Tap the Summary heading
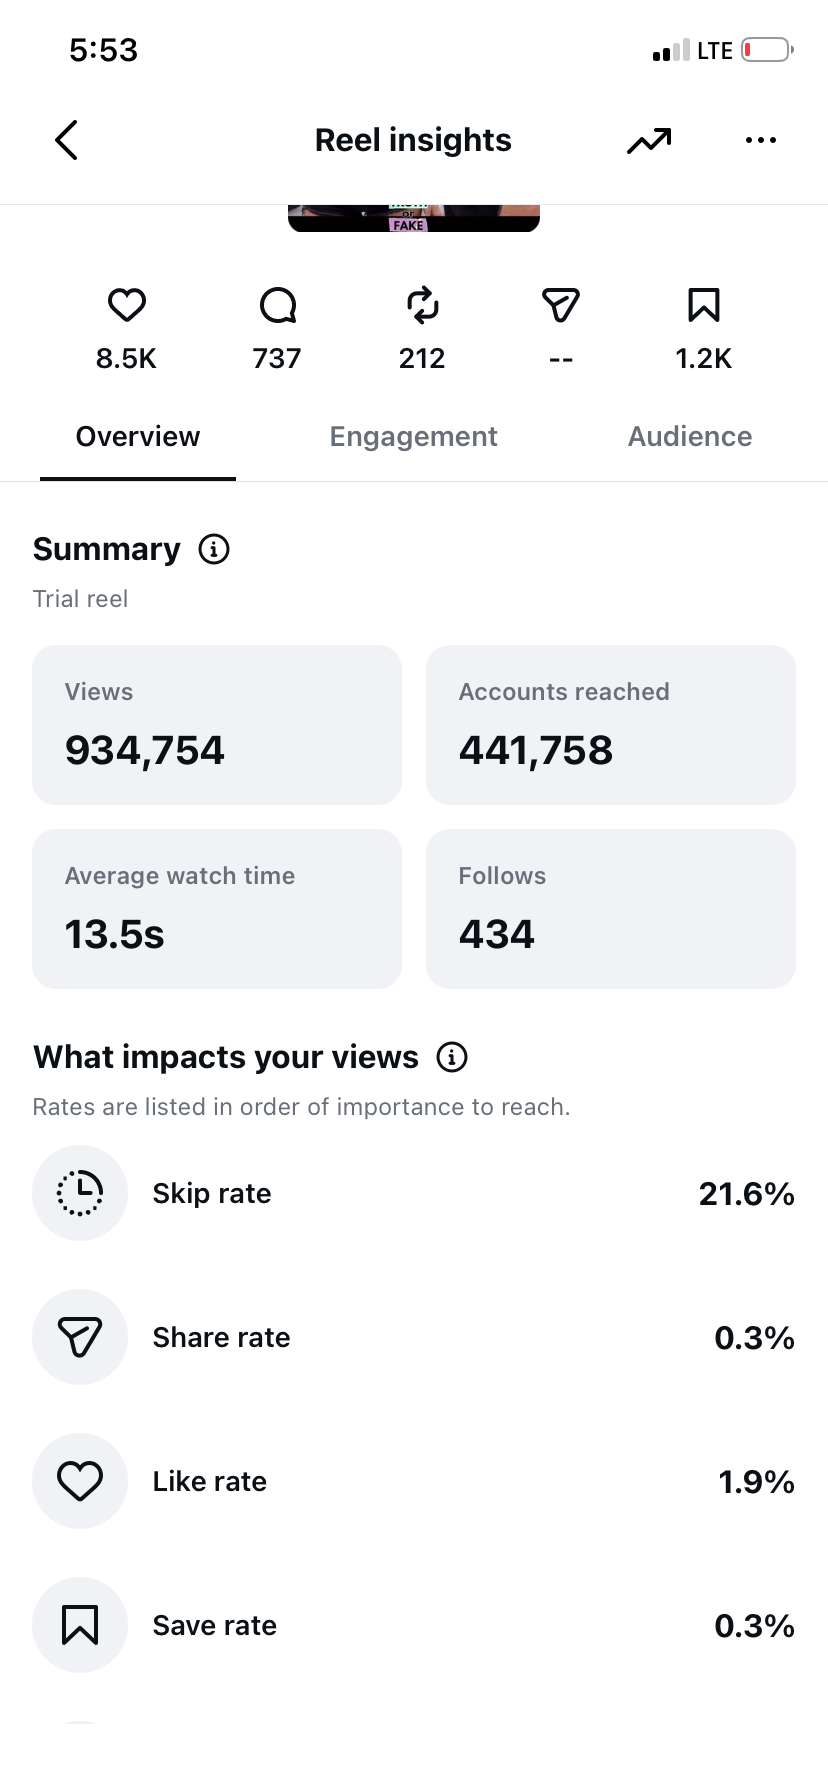 tap(107, 549)
